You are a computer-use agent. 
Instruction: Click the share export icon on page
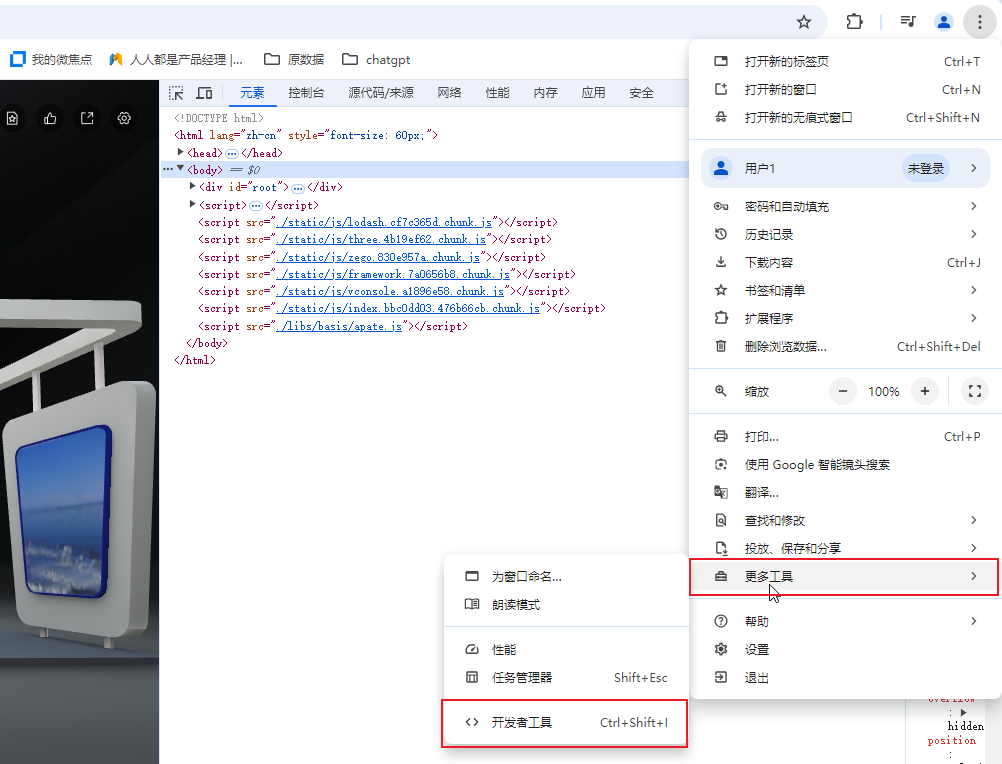pos(87,118)
